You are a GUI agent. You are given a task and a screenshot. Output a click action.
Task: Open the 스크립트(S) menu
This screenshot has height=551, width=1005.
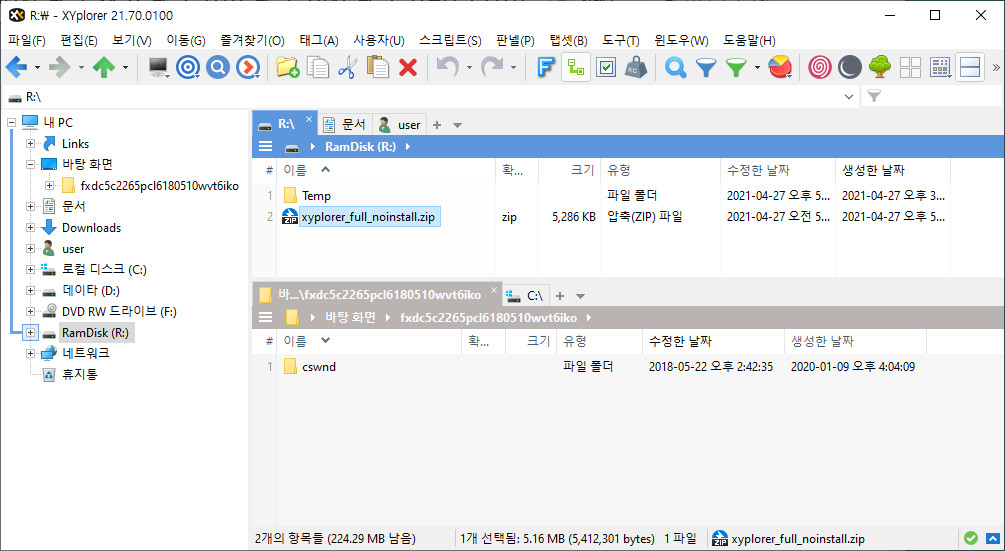point(450,40)
